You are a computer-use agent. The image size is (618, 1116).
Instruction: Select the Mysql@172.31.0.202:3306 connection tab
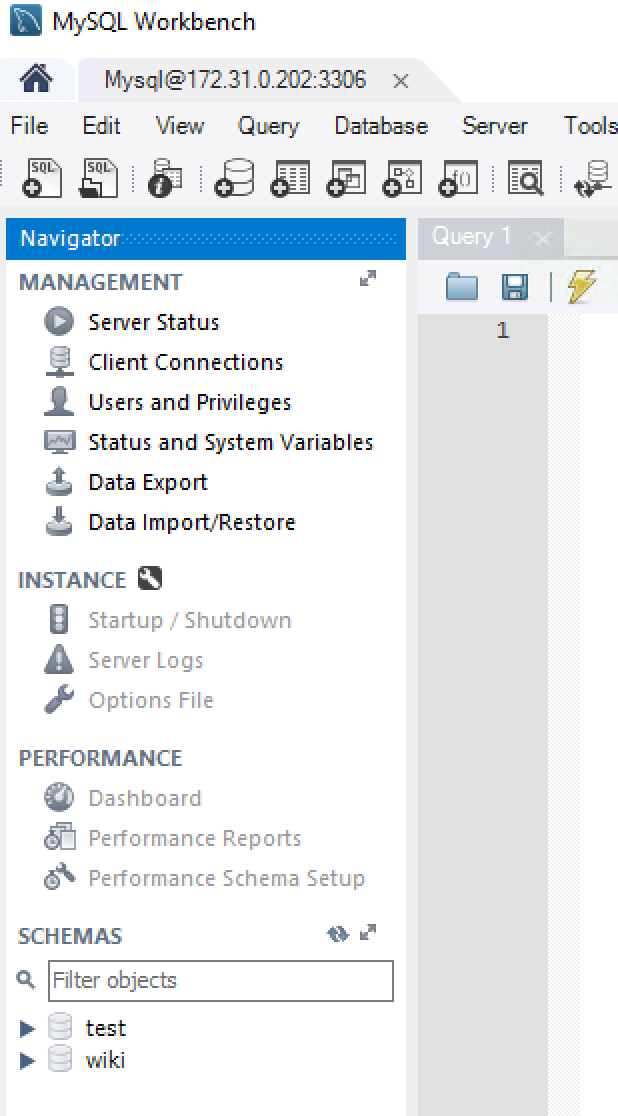coord(235,80)
